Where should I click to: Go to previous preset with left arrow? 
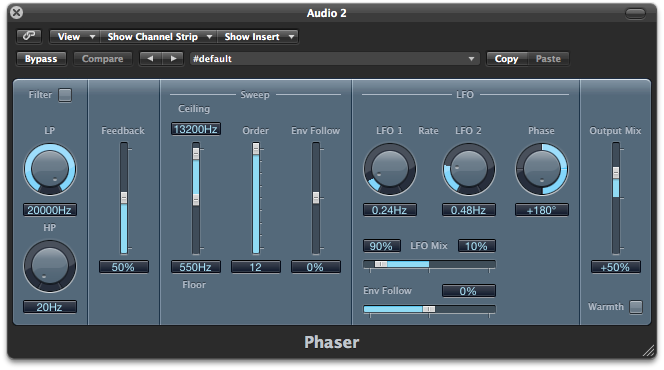150,58
